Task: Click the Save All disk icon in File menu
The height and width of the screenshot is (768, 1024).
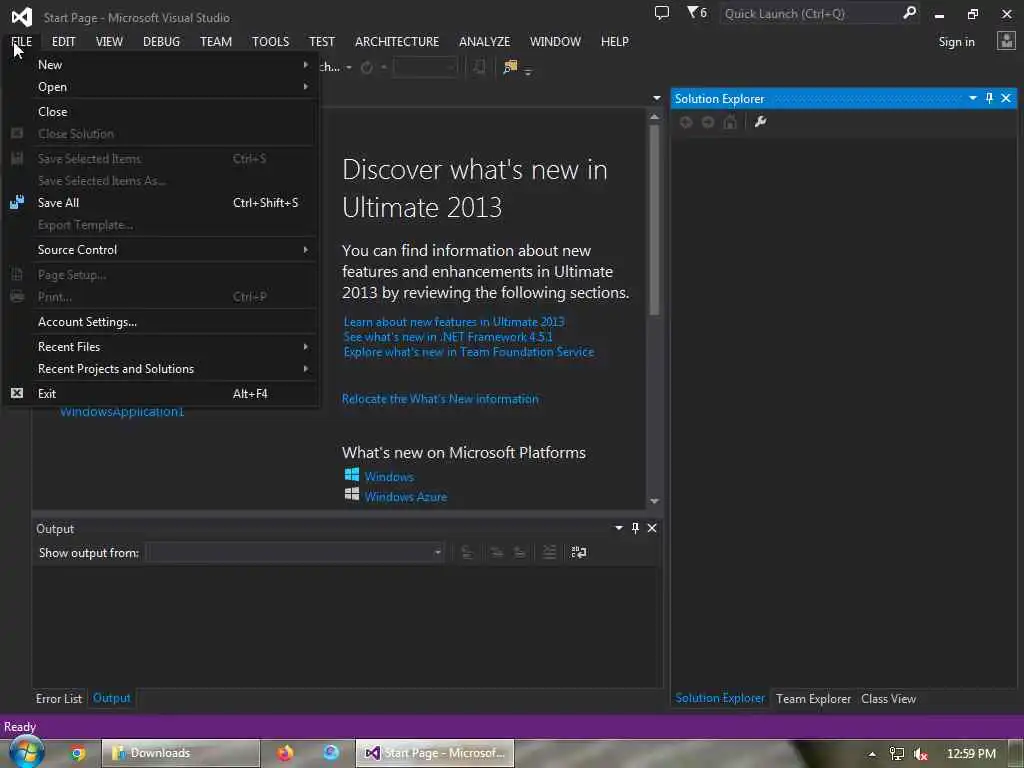Action: pyautogui.click(x=17, y=202)
